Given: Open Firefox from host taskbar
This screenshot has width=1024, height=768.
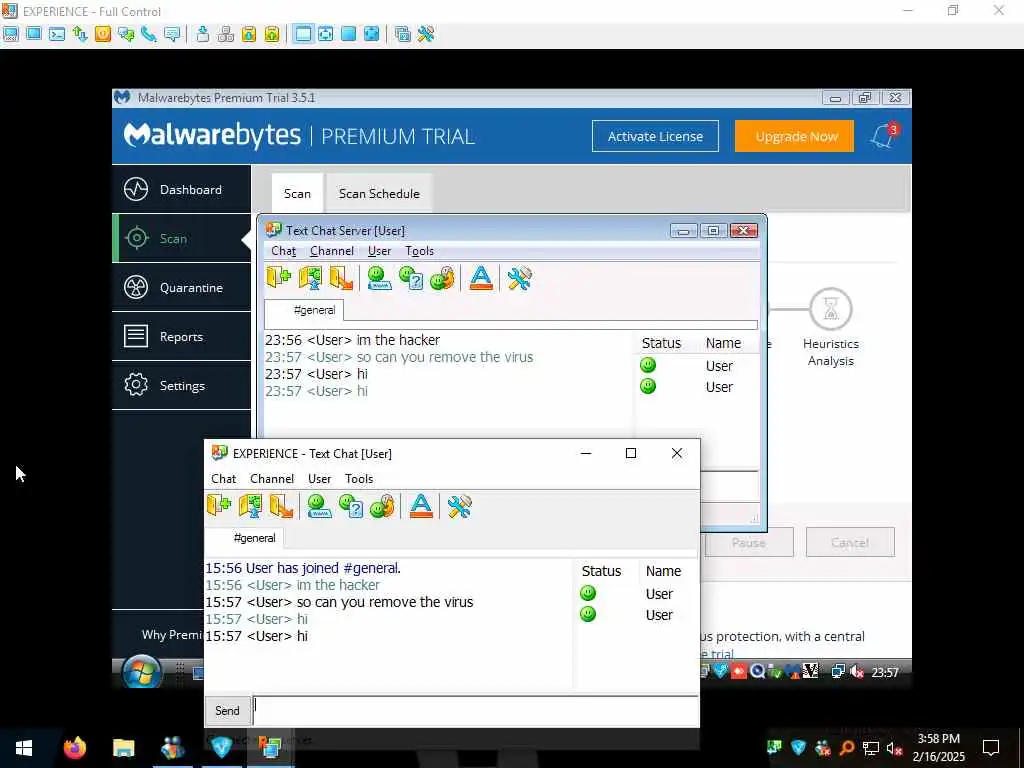Looking at the screenshot, I should 74,747.
